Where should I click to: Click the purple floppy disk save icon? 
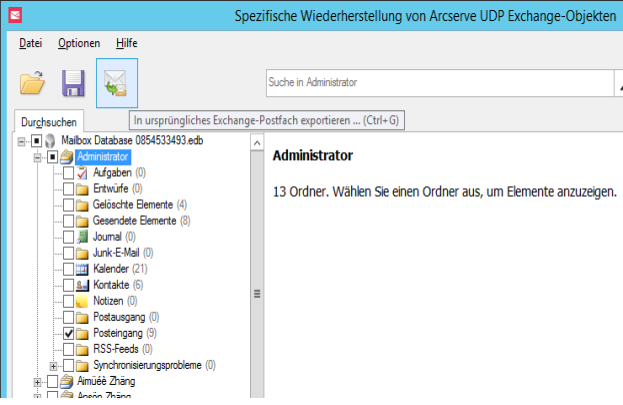[73, 83]
